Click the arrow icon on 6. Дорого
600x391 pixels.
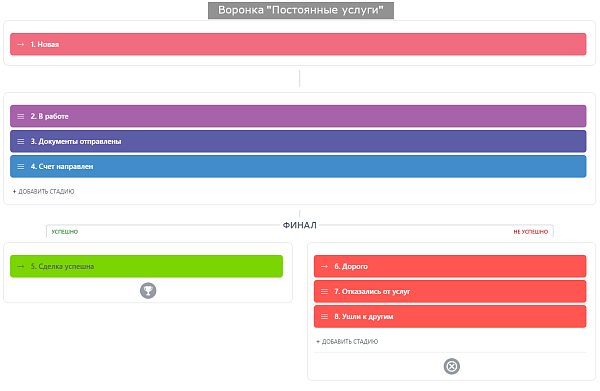point(324,266)
